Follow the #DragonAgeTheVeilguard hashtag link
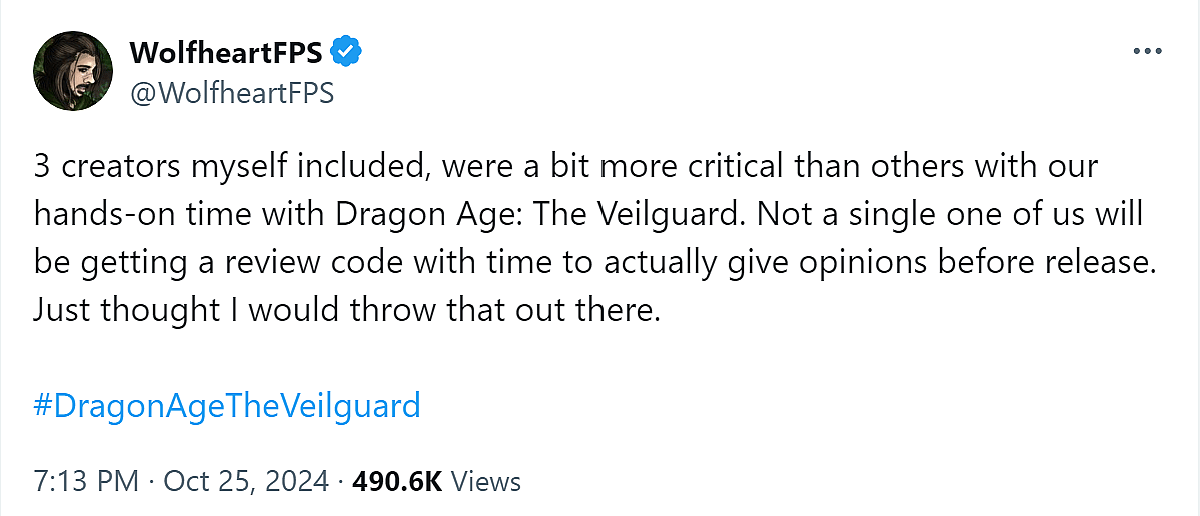This screenshot has width=1200, height=516. tap(226, 406)
